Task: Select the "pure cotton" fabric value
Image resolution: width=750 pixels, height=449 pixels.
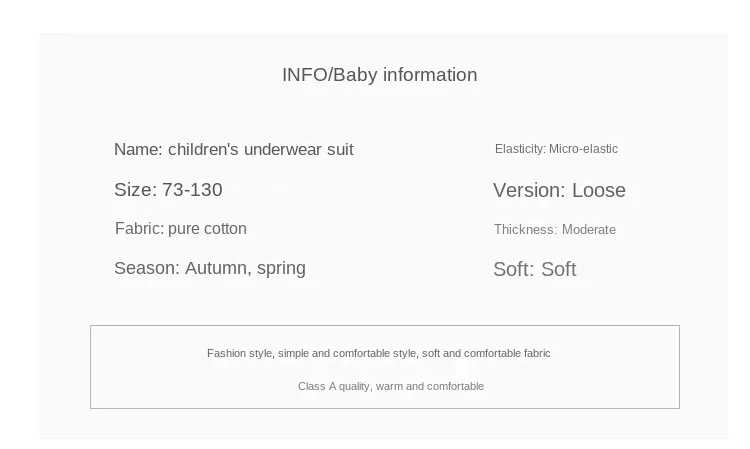Action: point(207,229)
